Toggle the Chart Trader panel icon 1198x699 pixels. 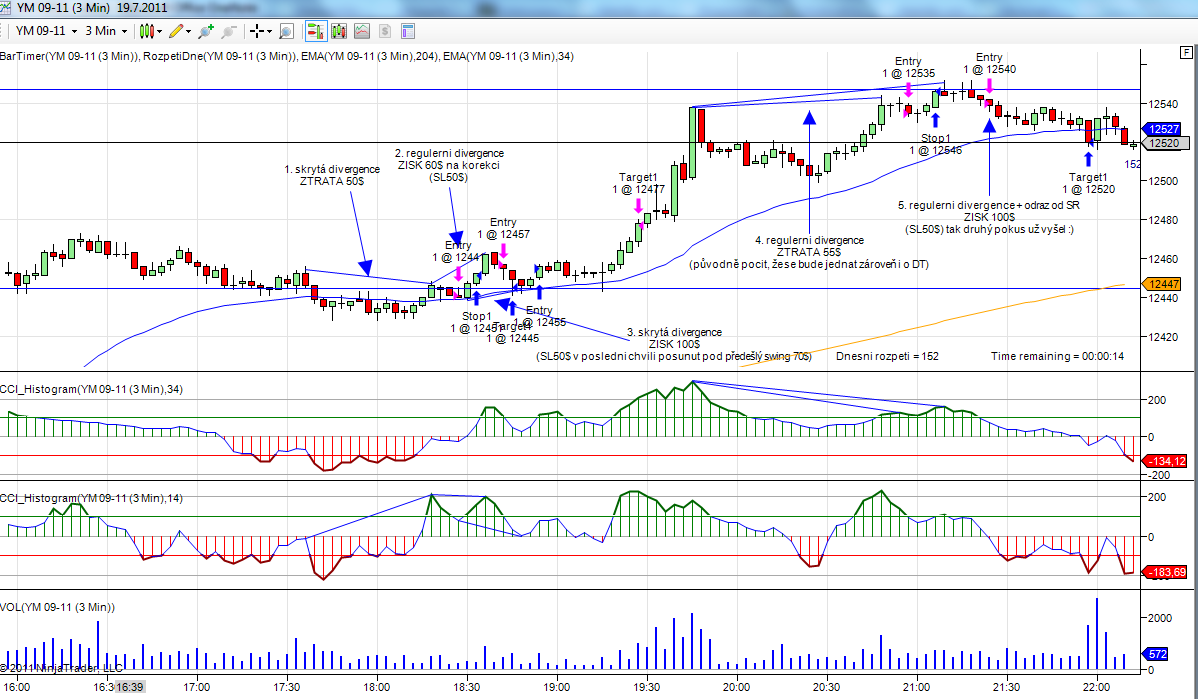pyautogui.click(x=316, y=31)
